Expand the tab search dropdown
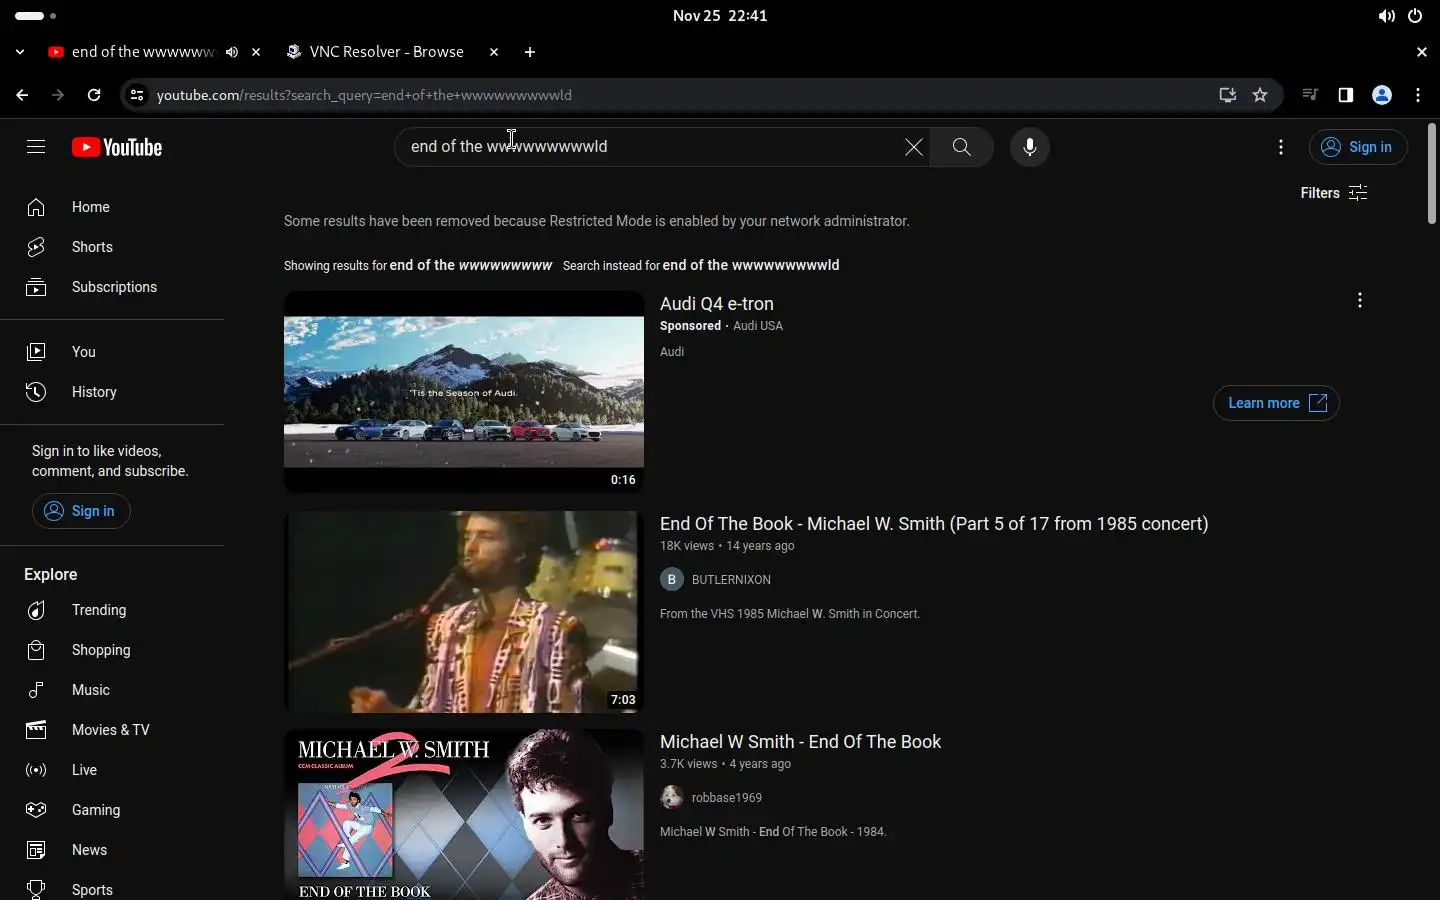This screenshot has height=900, width=1440. (20, 52)
